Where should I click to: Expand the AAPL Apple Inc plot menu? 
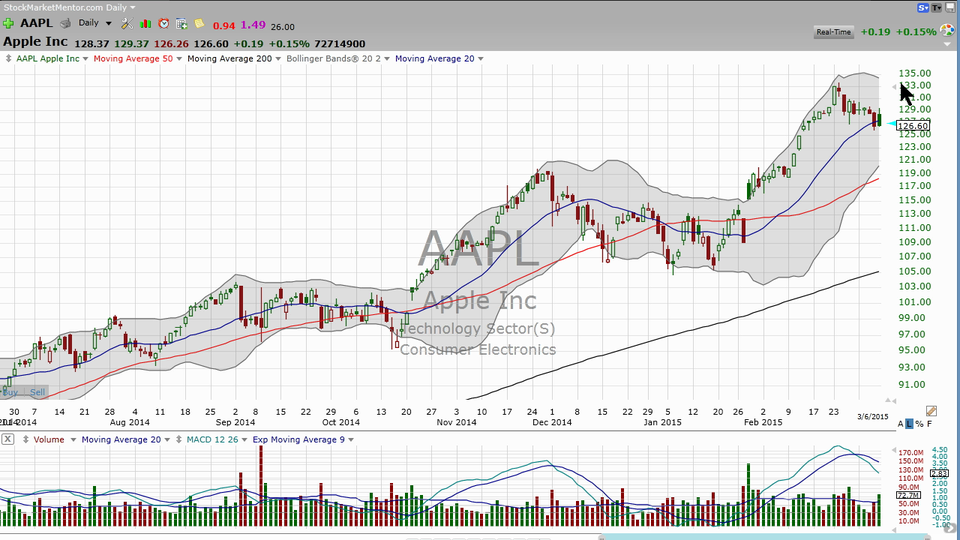point(85,59)
